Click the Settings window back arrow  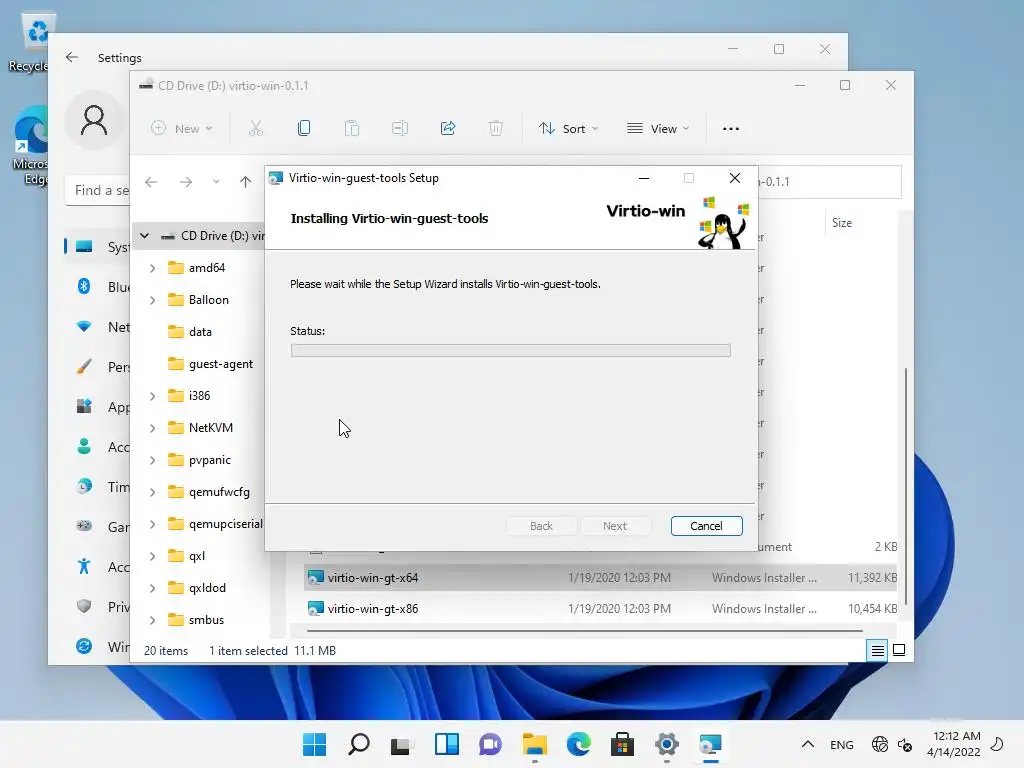72,57
